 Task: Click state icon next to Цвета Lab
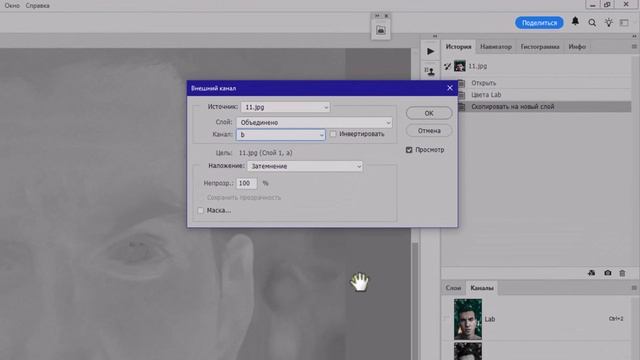pyautogui.click(x=461, y=95)
